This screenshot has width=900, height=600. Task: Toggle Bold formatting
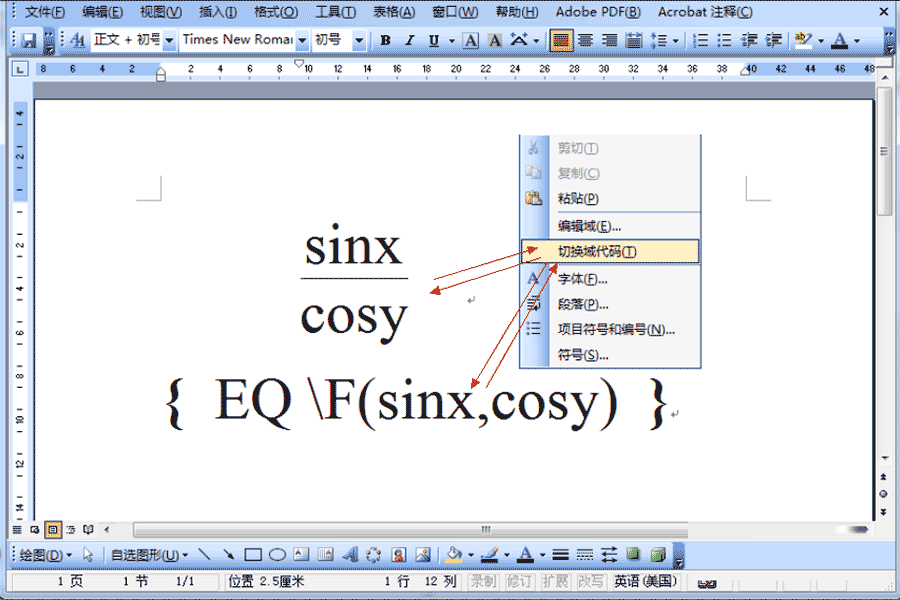pyautogui.click(x=385, y=40)
